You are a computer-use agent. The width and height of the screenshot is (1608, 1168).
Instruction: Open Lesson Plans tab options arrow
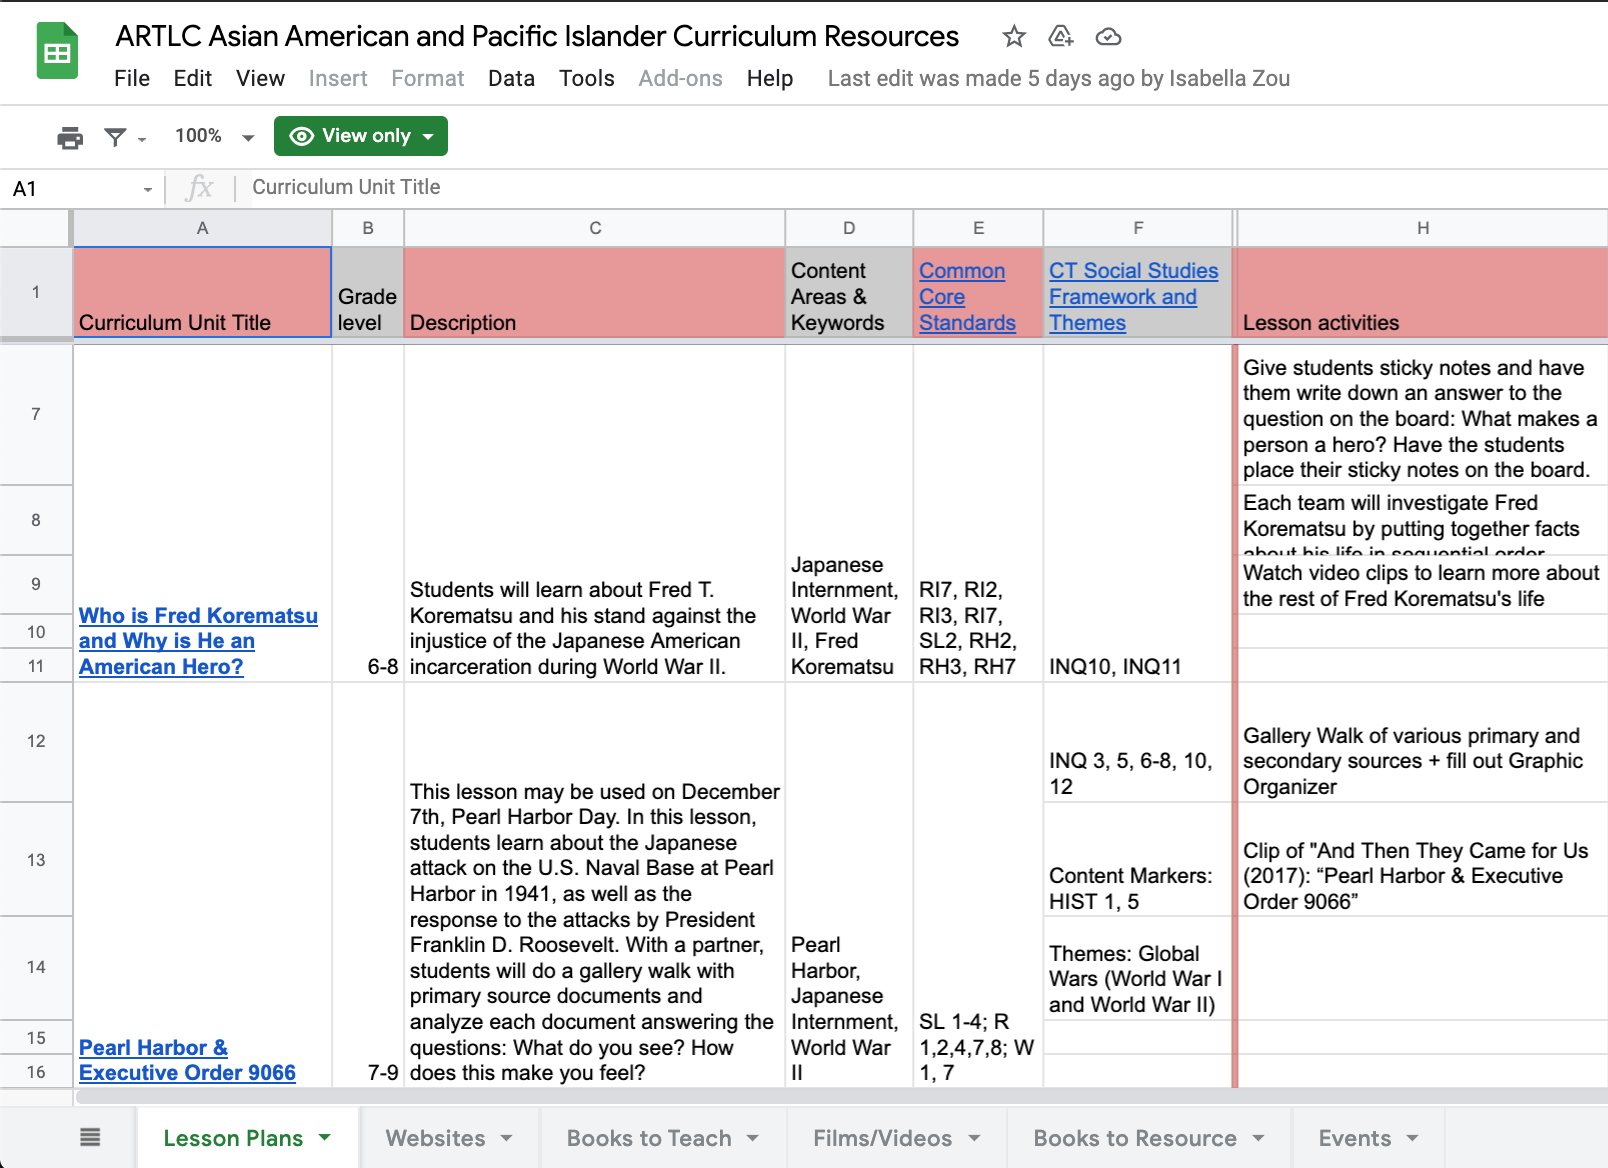pos(324,1138)
